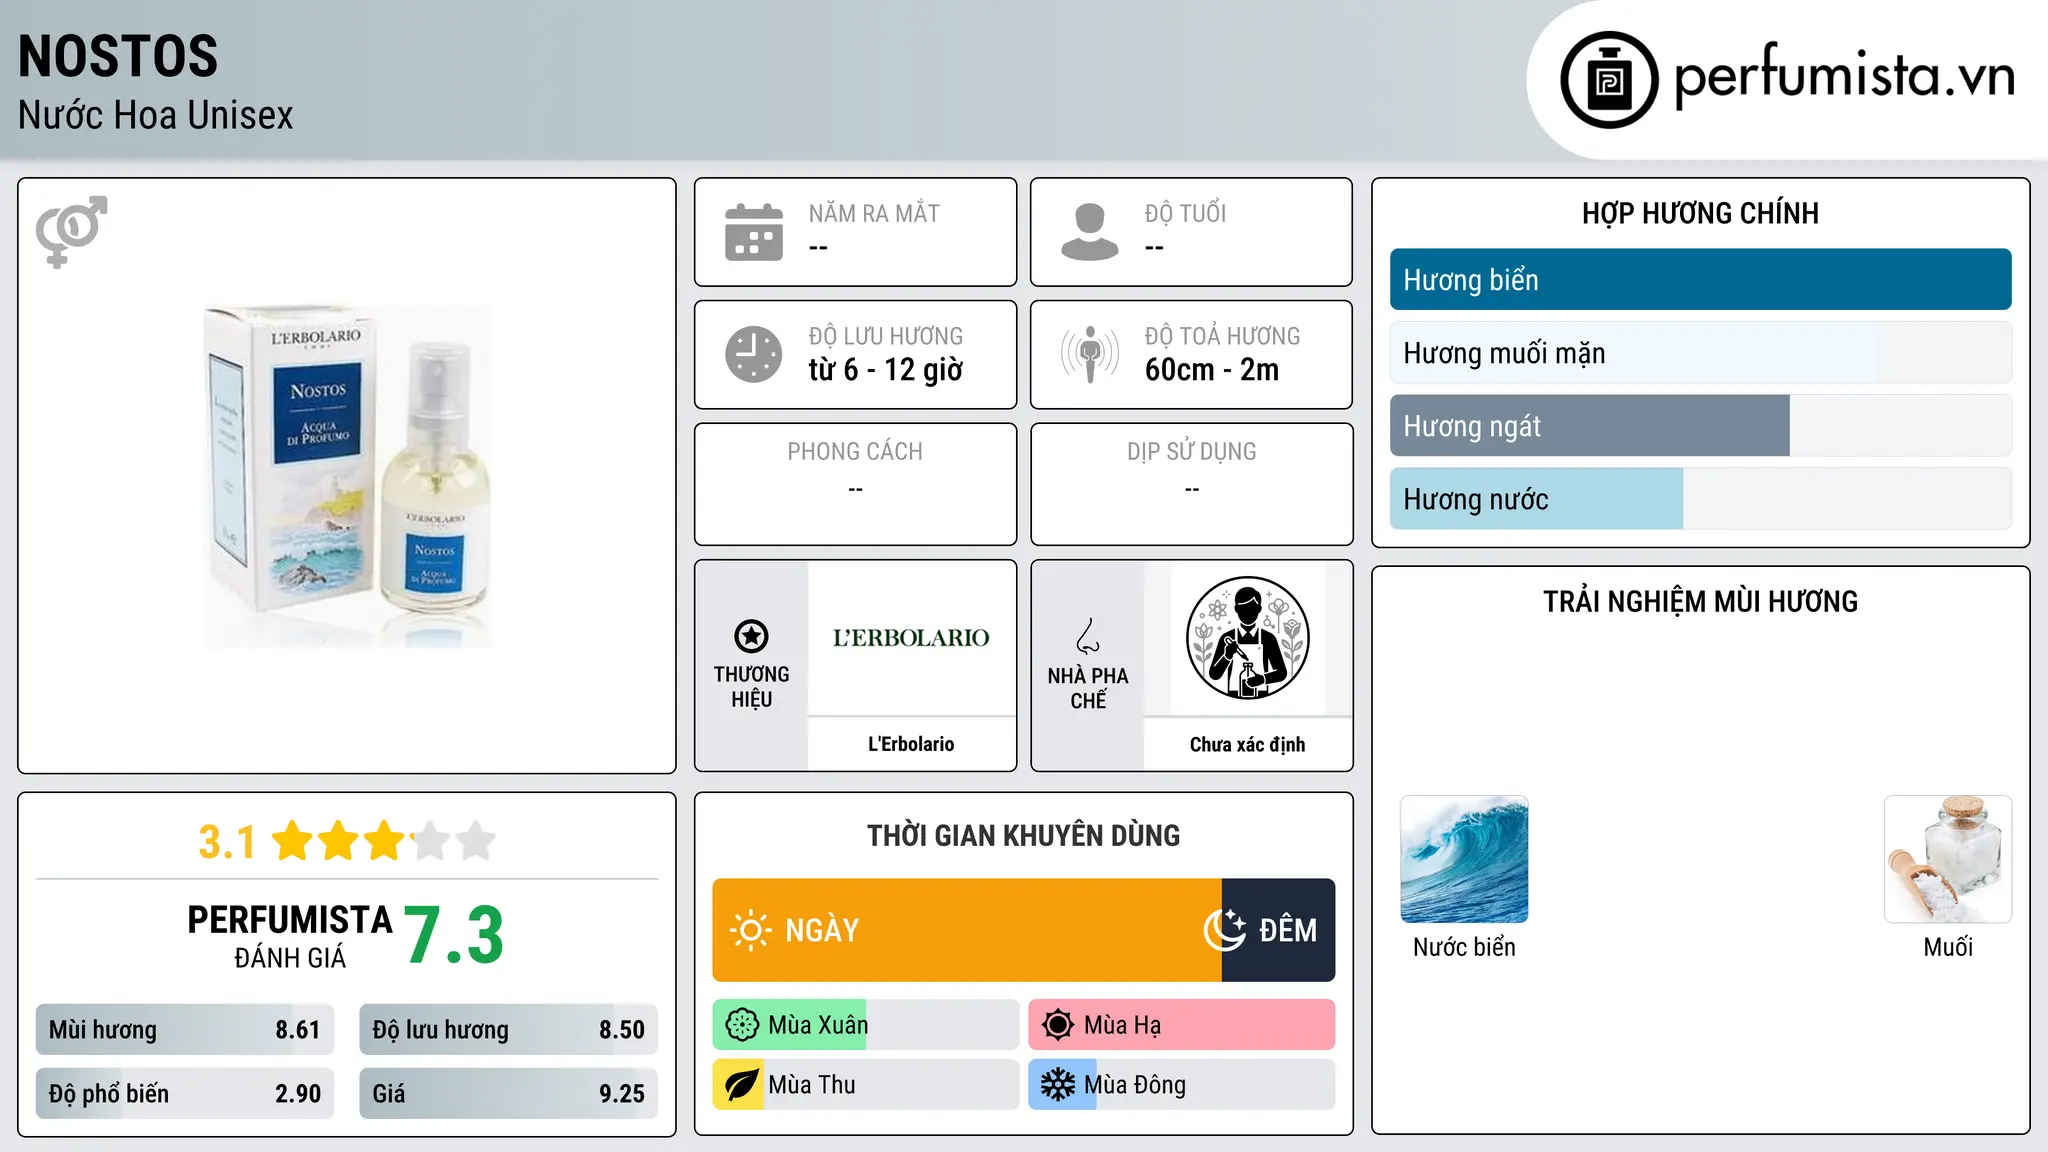Click the star rating row
The width and height of the screenshot is (2048, 1152).
[384, 841]
